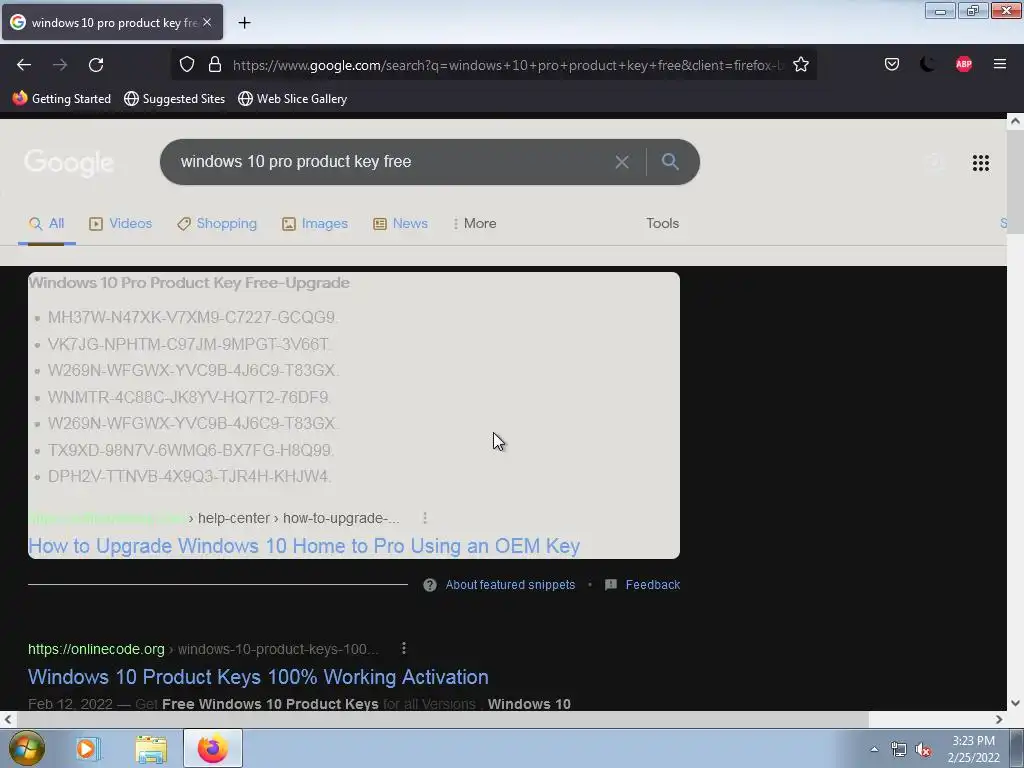1024x768 pixels.
Task: Switch to the Videos tab
Action: (x=121, y=224)
